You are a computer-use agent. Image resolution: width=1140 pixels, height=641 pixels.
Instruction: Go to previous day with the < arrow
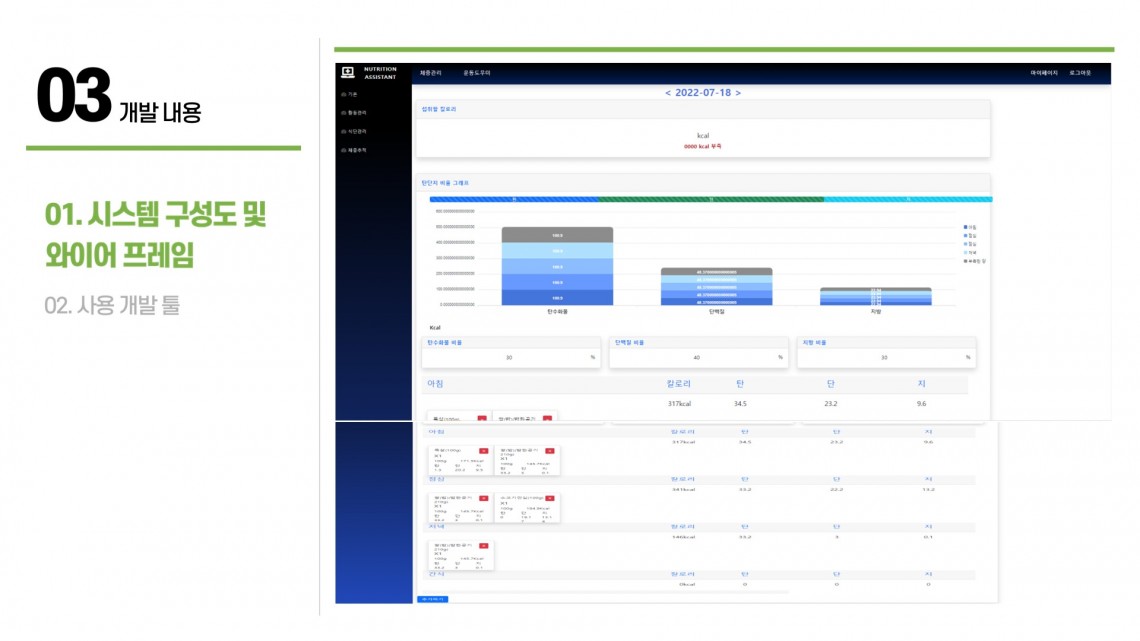point(667,93)
